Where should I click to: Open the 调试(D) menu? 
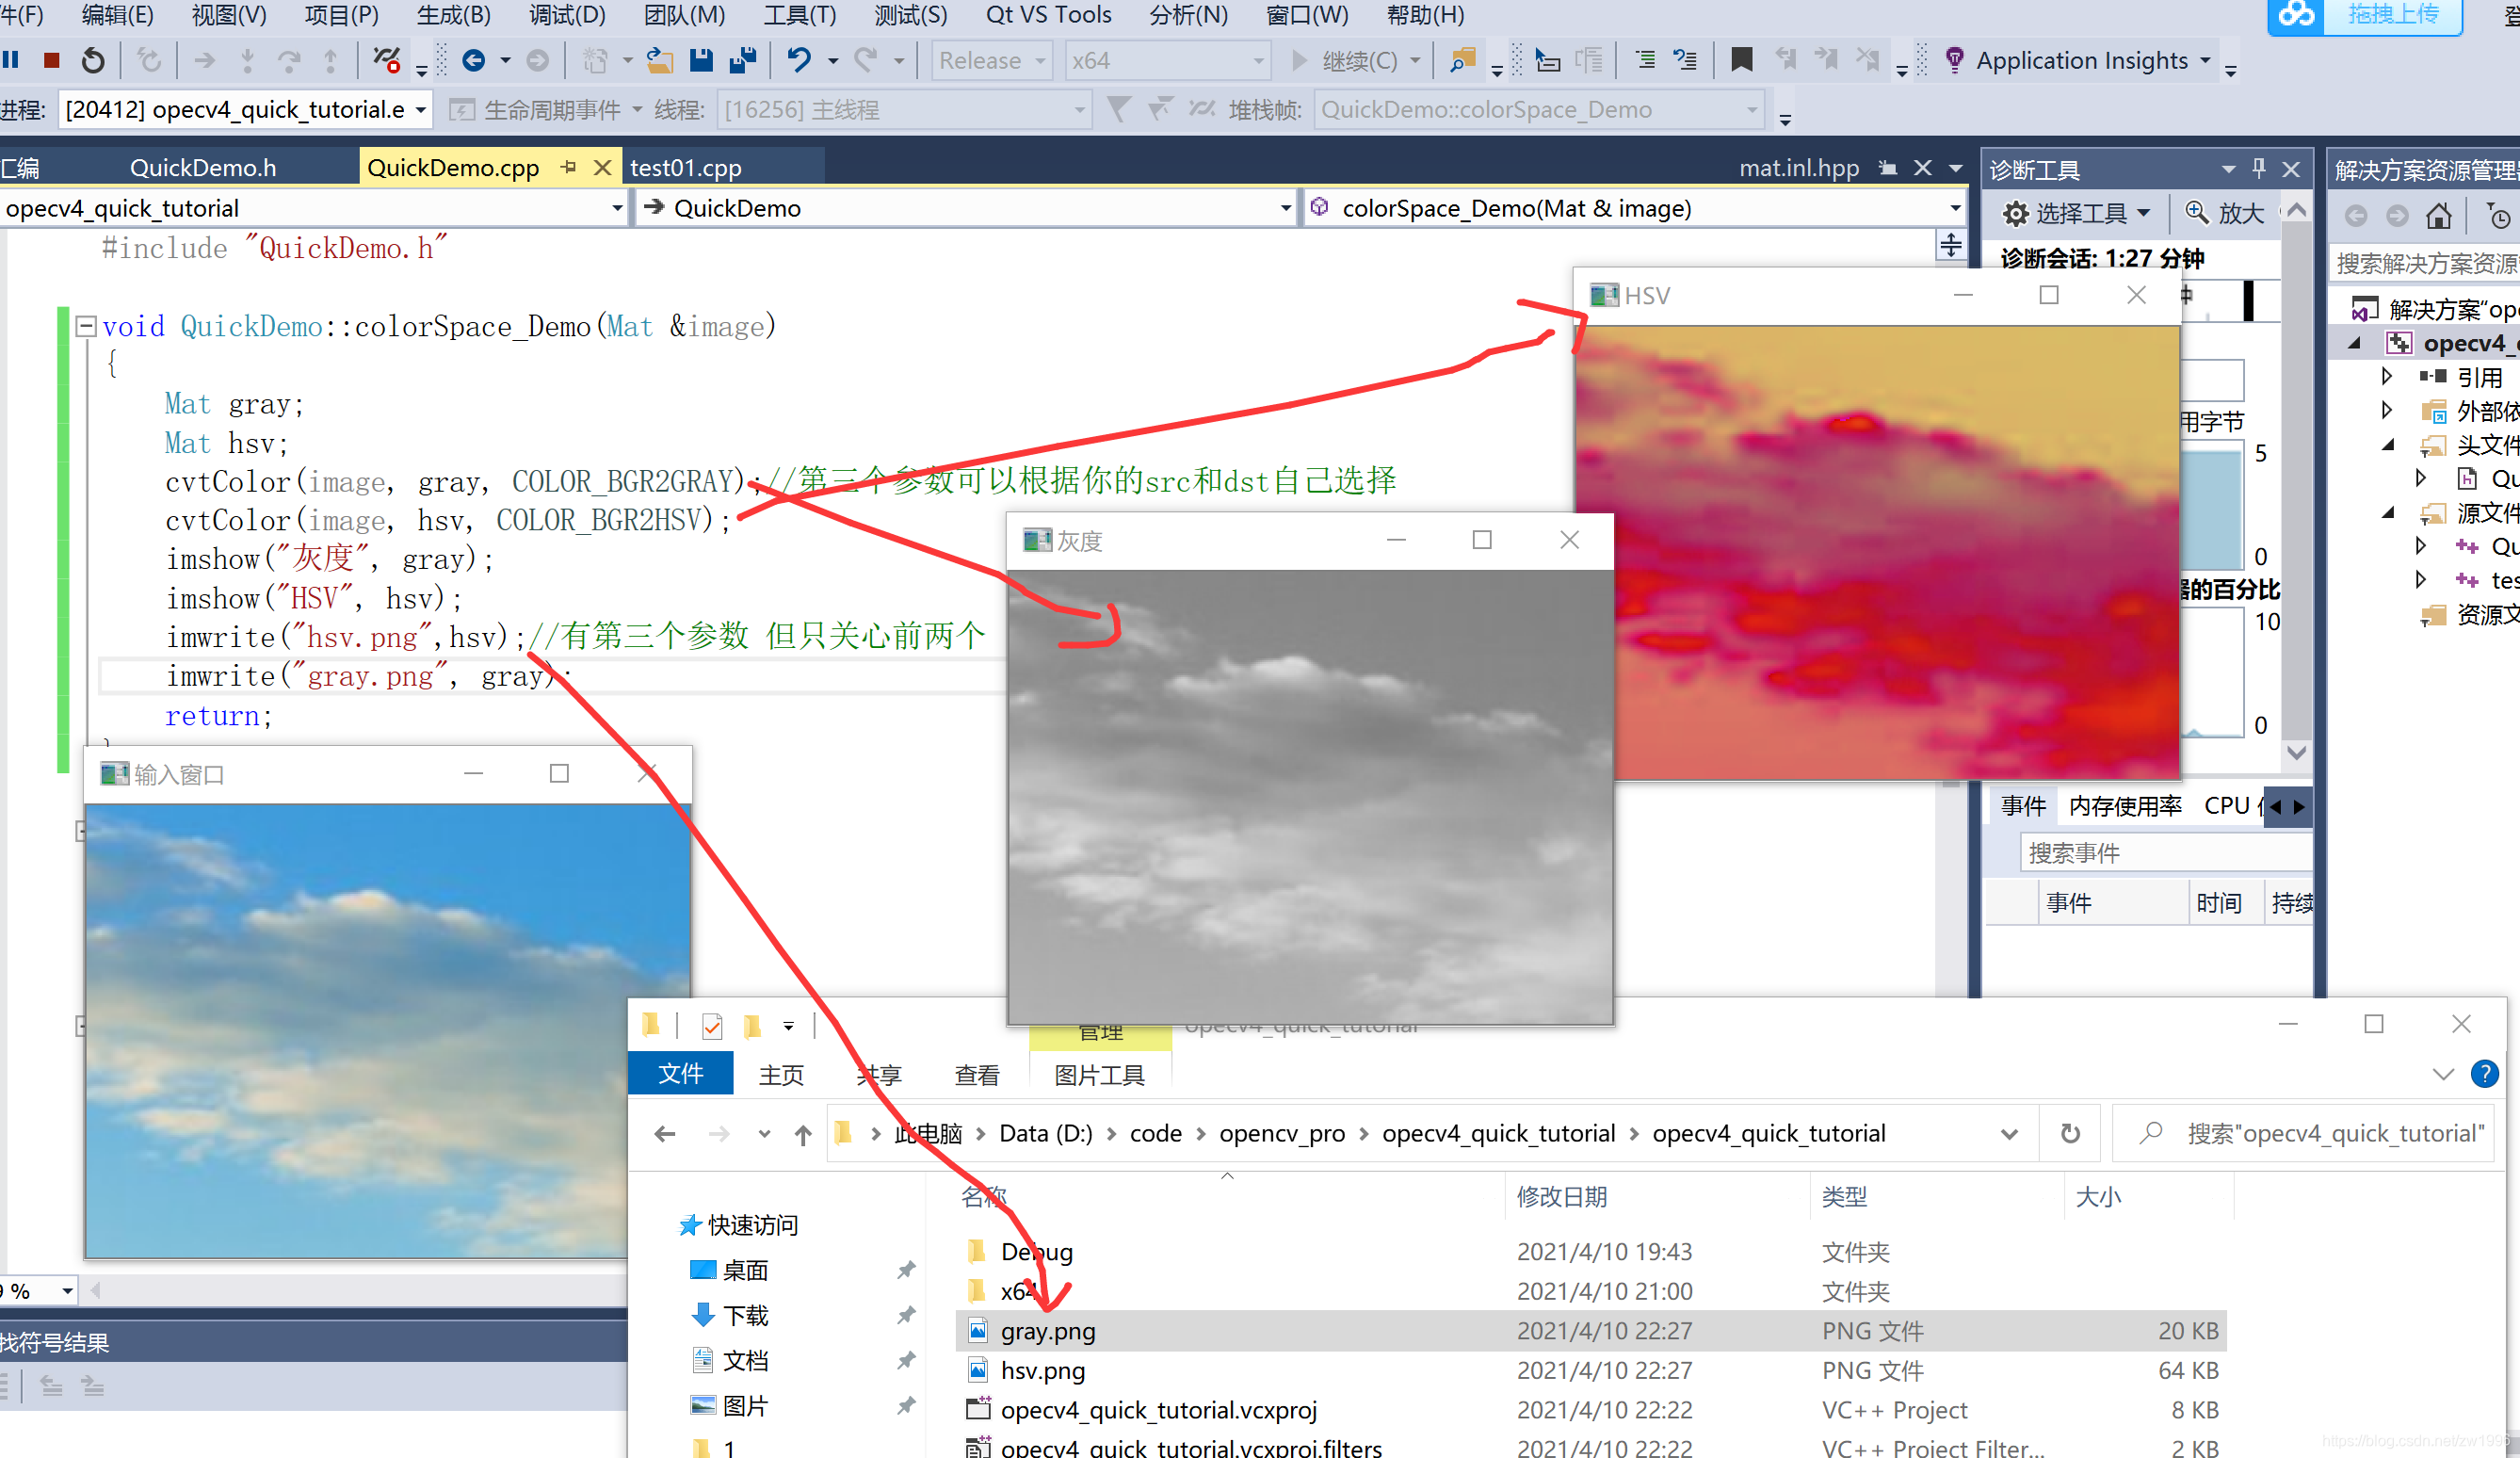coord(566,15)
